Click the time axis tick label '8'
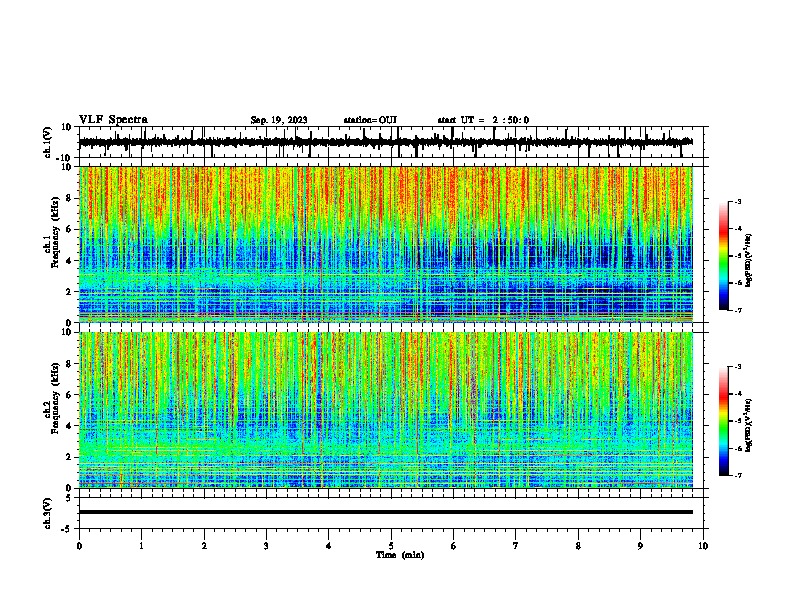 pyautogui.click(x=578, y=546)
